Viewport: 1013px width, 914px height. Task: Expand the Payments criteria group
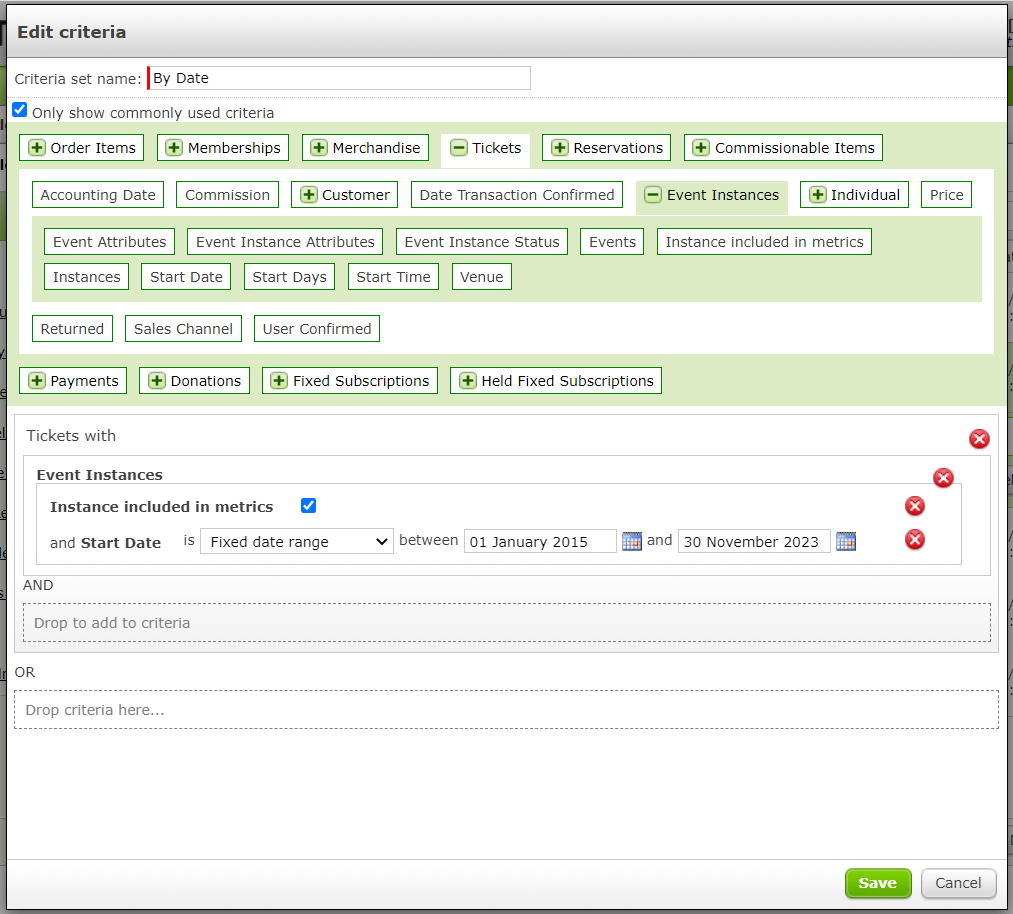click(73, 380)
